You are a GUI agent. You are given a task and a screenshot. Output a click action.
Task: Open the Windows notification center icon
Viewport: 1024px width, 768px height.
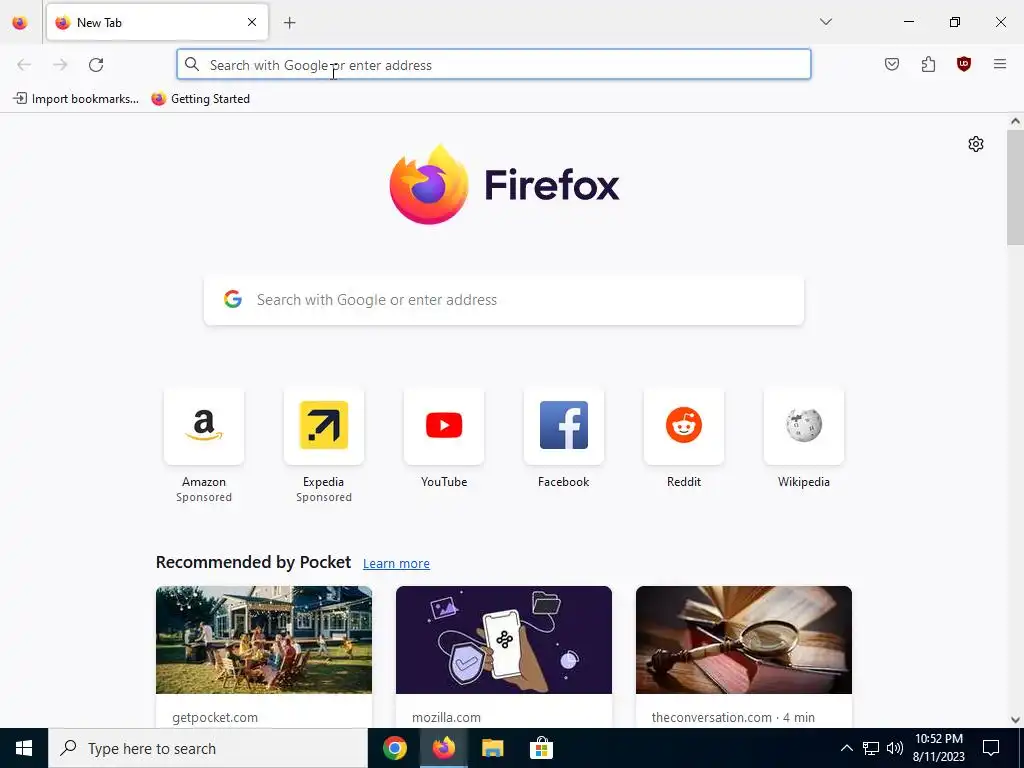point(991,748)
